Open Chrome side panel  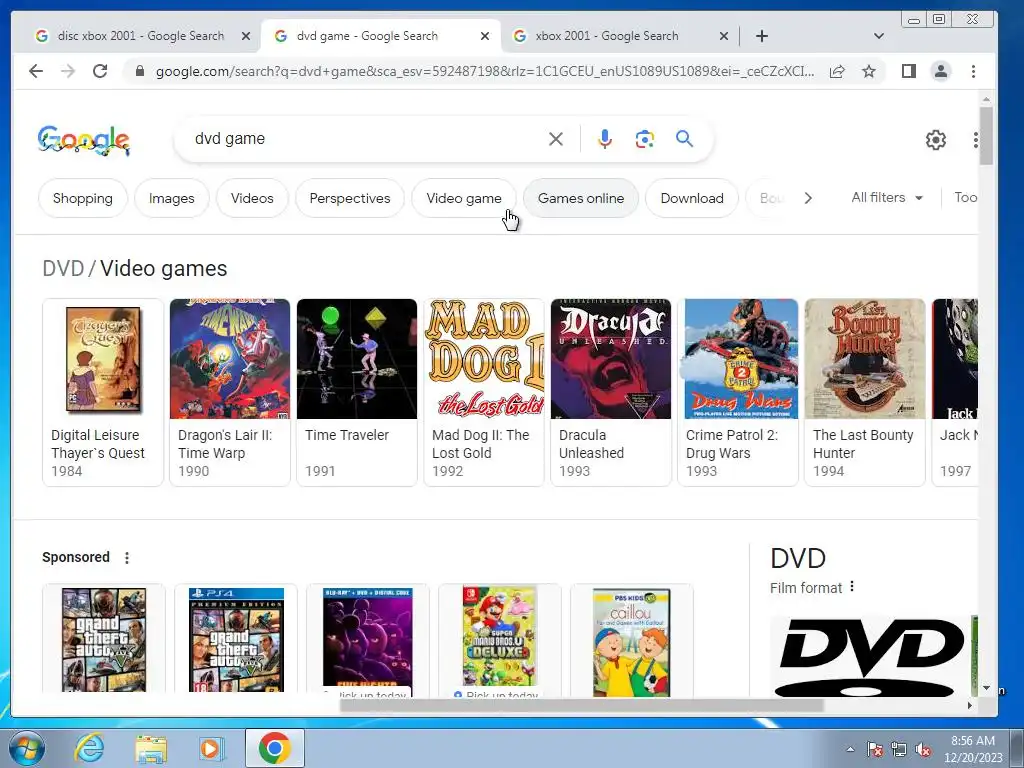point(908,71)
